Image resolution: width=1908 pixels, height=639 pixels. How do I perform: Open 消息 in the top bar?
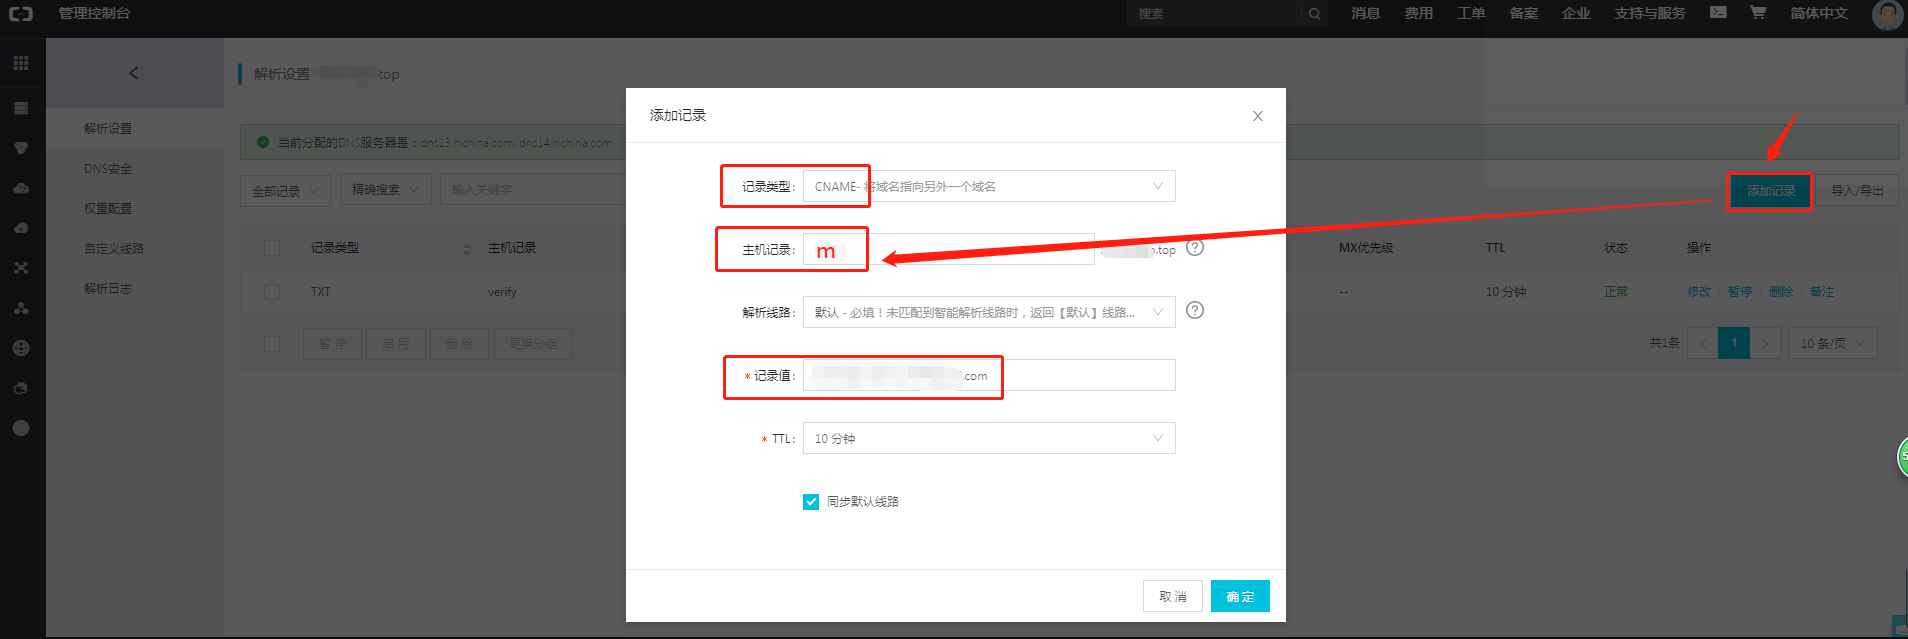(1365, 13)
